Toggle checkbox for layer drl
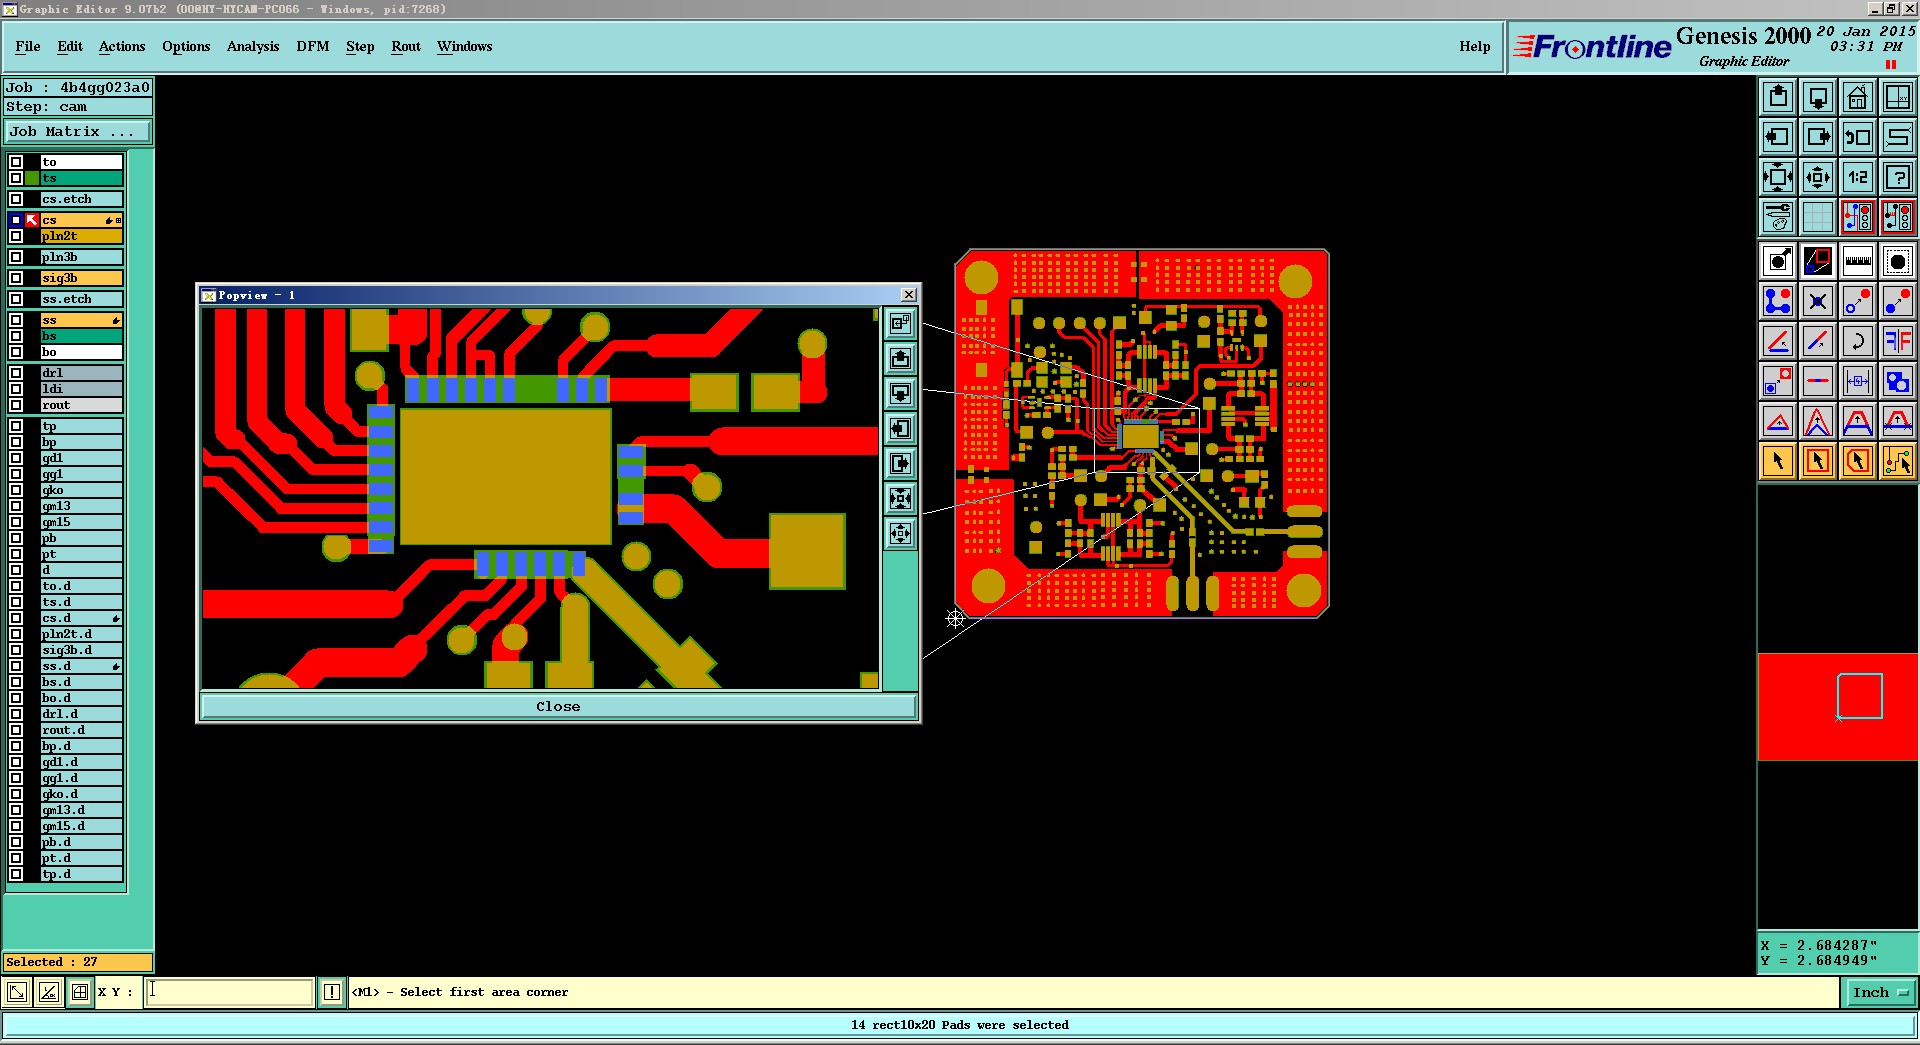Image resolution: width=1920 pixels, height=1045 pixels. point(16,373)
